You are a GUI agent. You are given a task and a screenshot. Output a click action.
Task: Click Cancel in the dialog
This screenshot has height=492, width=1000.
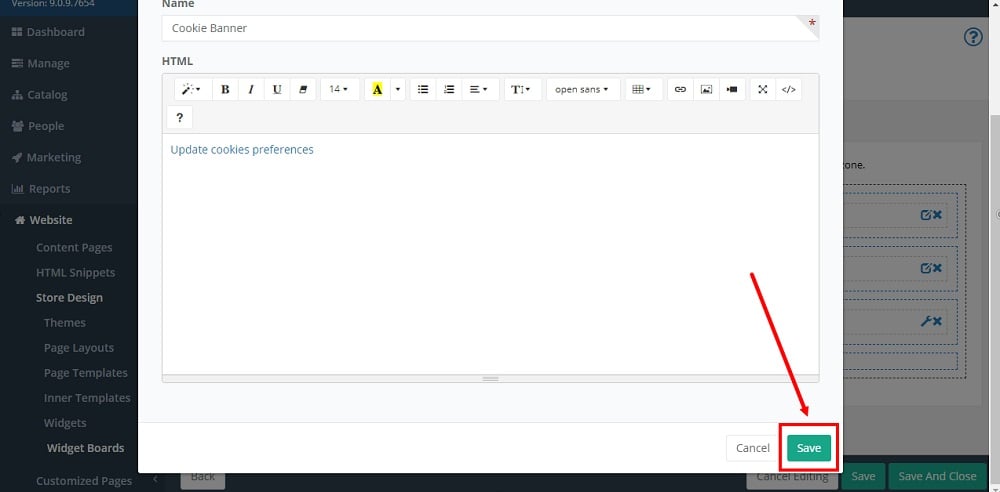[753, 448]
